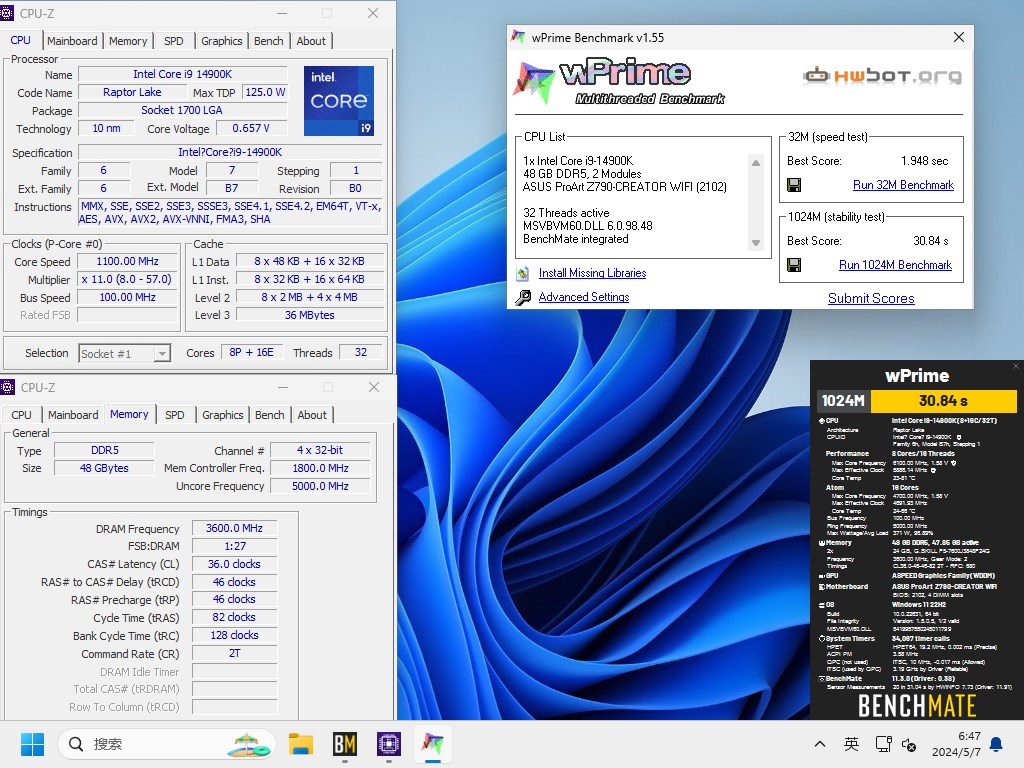Click the '32 Threads active' line in CPU List

coord(566,213)
